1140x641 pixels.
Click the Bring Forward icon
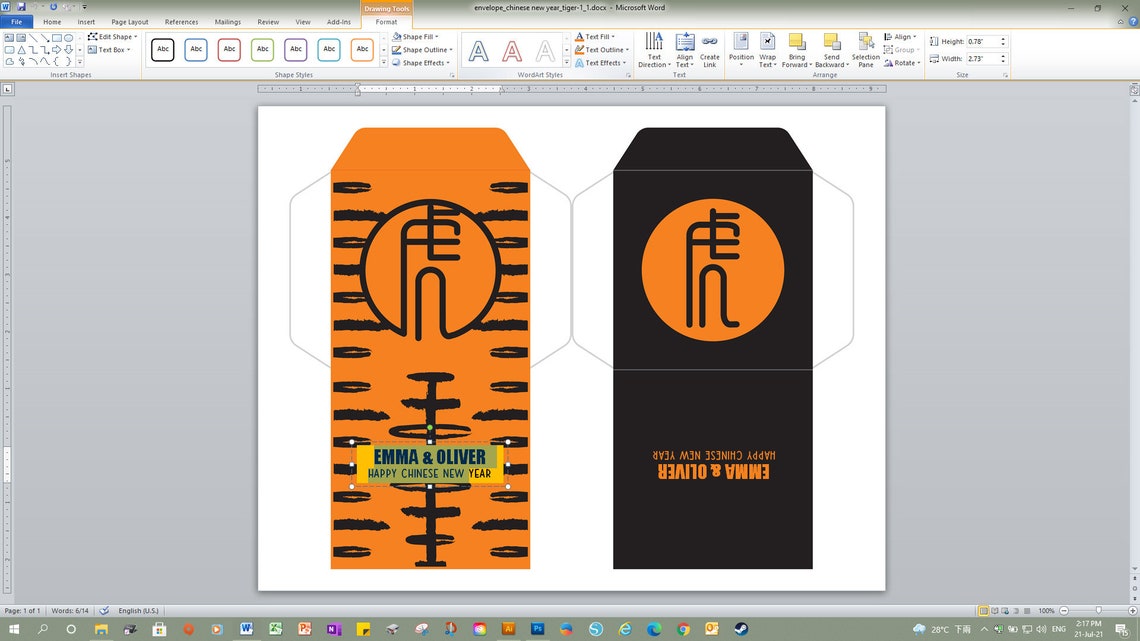tap(797, 49)
